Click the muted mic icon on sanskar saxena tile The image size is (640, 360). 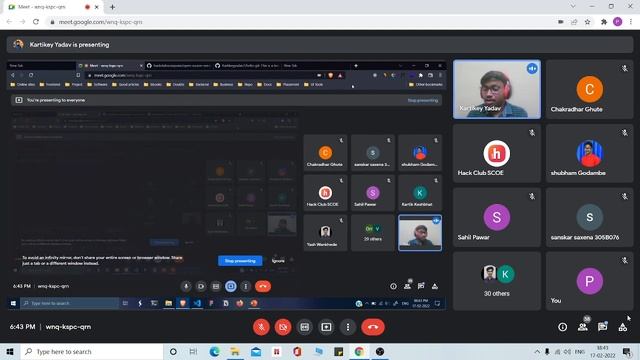point(624,196)
